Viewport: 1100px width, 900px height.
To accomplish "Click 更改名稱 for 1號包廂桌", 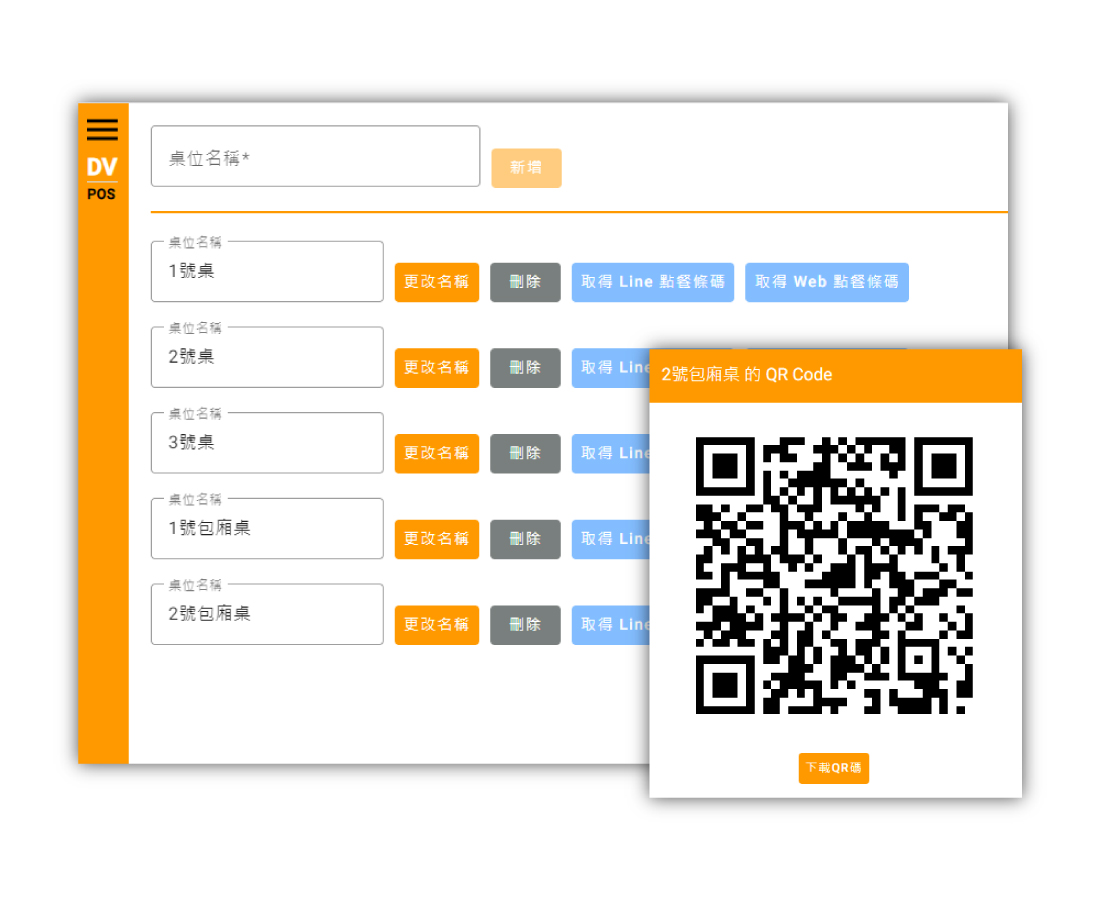I will pos(436,539).
